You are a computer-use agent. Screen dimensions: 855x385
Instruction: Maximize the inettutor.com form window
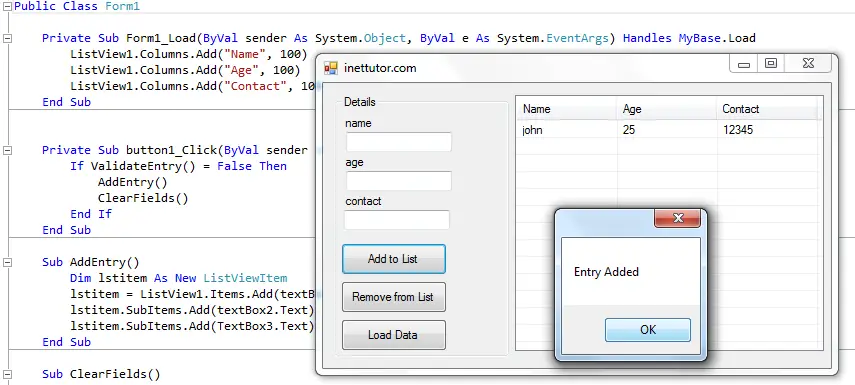click(x=770, y=64)
